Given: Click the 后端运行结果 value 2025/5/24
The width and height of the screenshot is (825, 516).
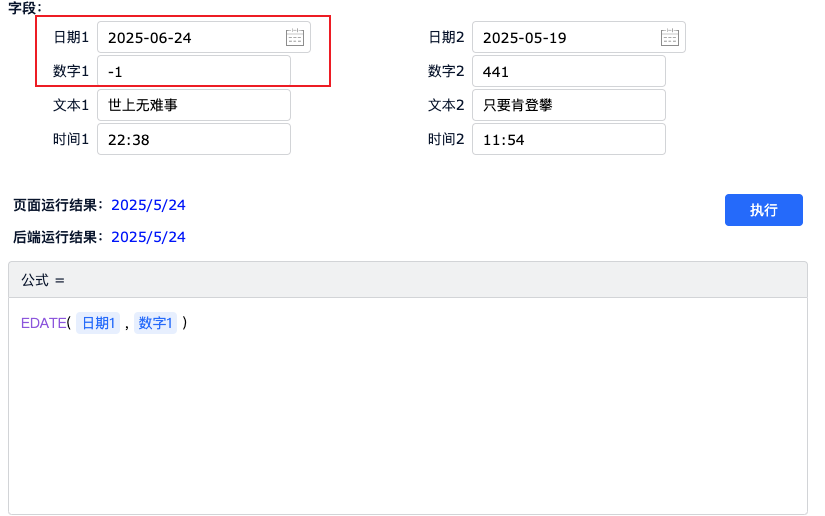Looking at the screenshot, I should [148, 237].
